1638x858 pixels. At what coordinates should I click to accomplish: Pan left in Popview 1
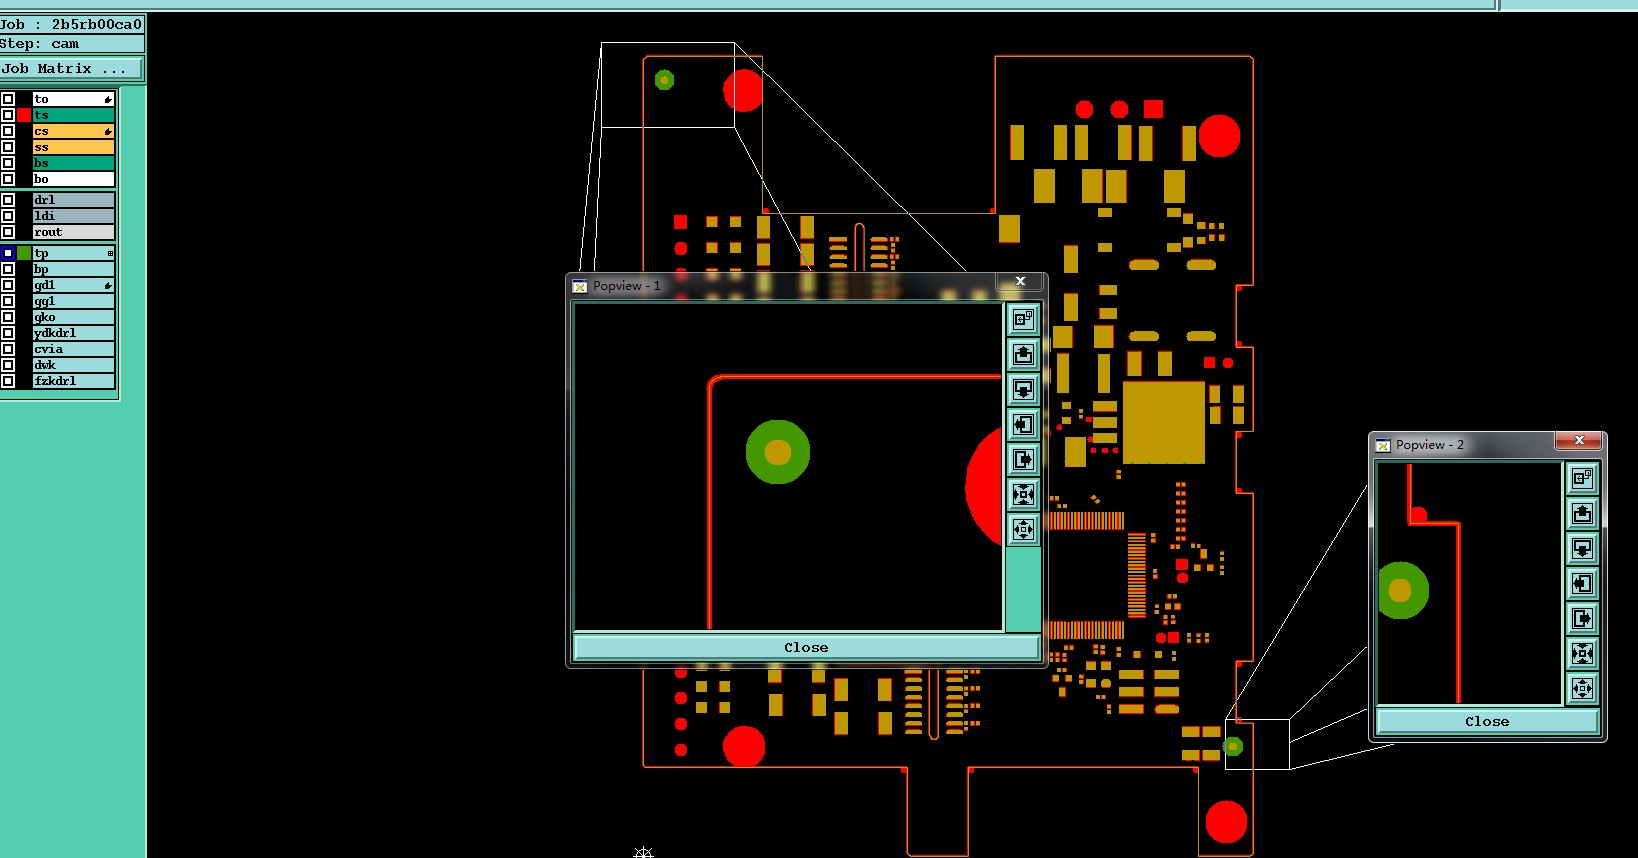[x=1023, y=424]
